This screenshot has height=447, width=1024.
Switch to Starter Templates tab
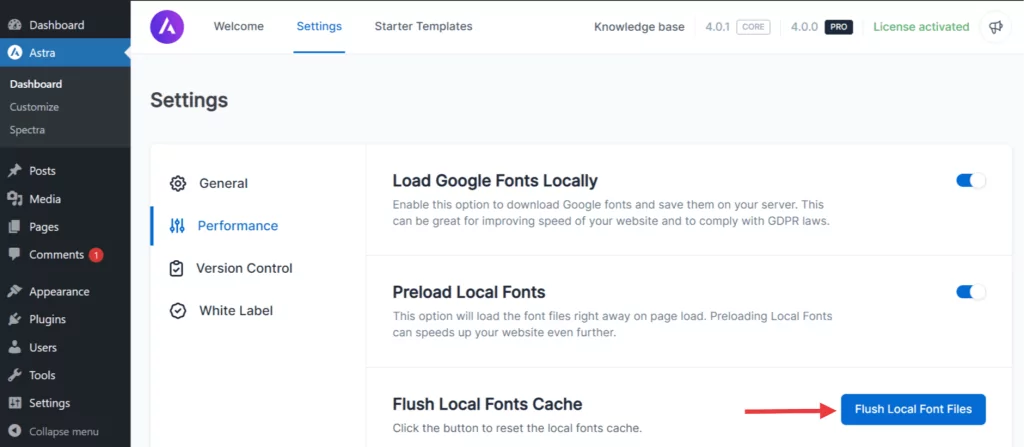[x=423, y=27]
